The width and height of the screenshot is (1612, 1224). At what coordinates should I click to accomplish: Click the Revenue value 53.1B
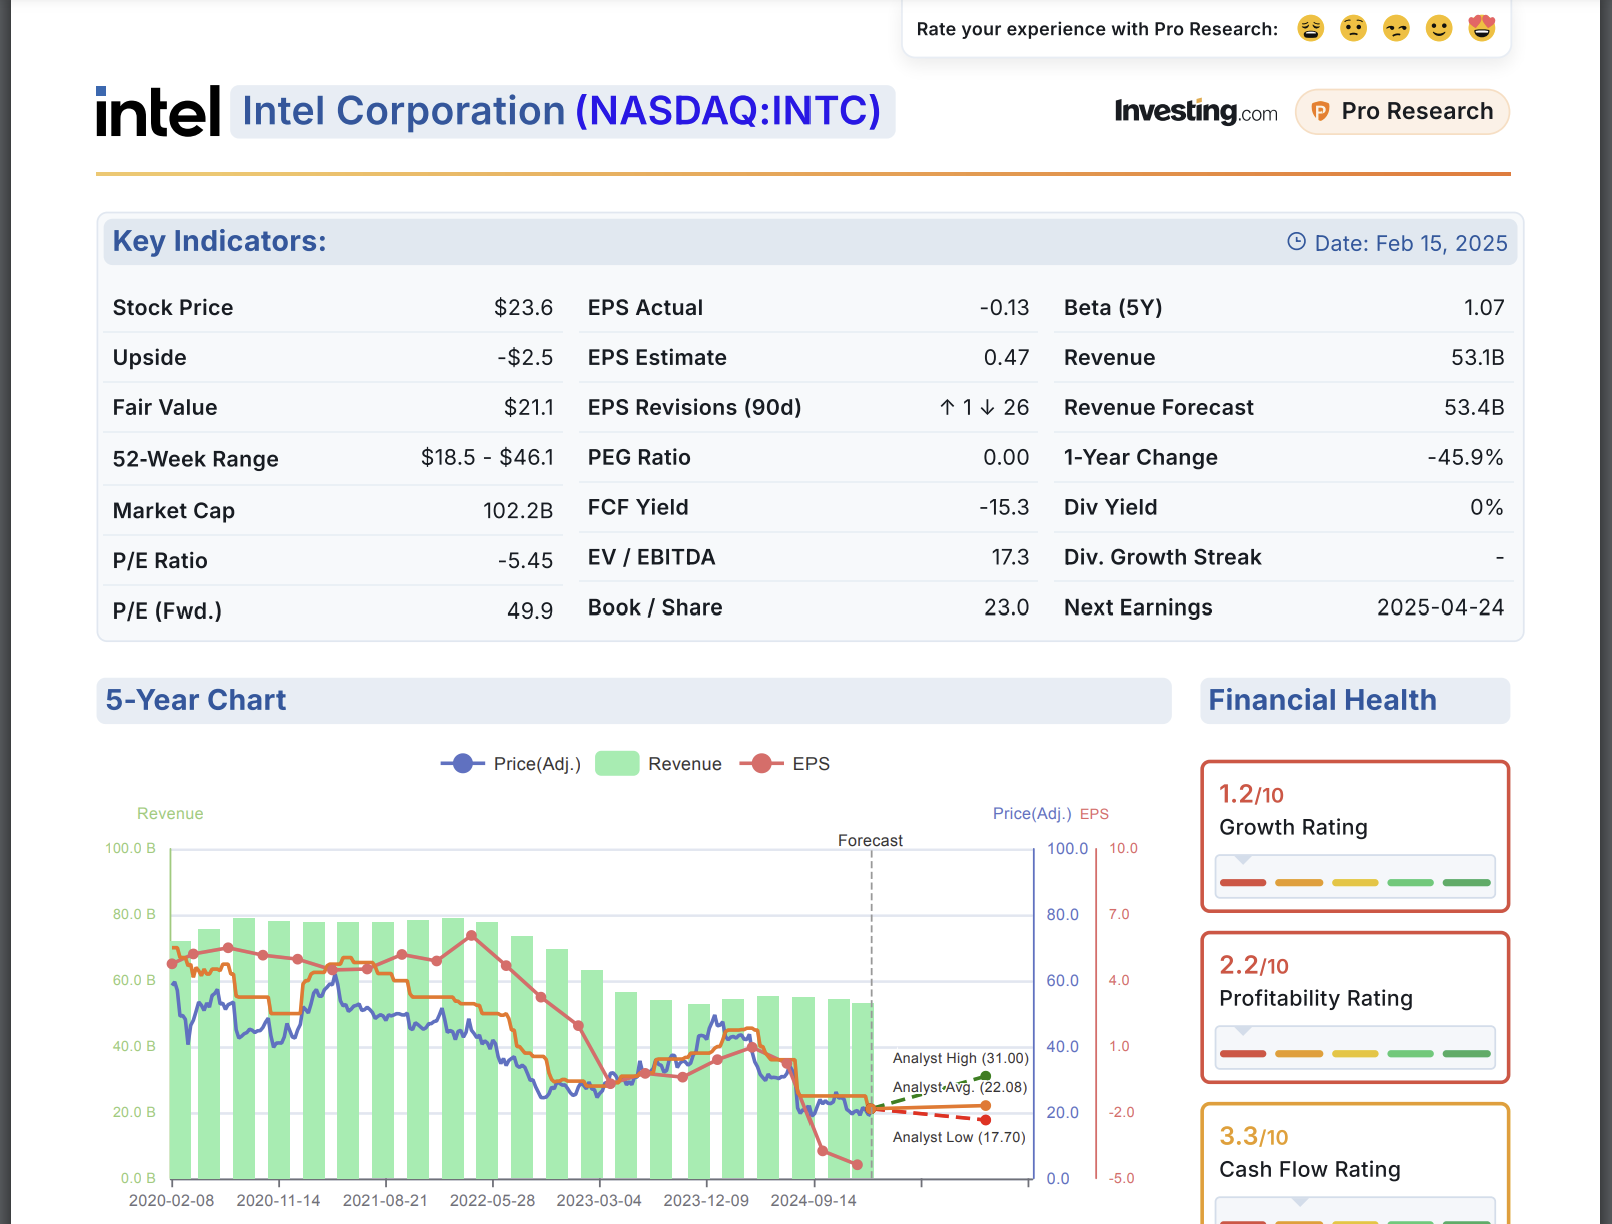pos(1478,358)
